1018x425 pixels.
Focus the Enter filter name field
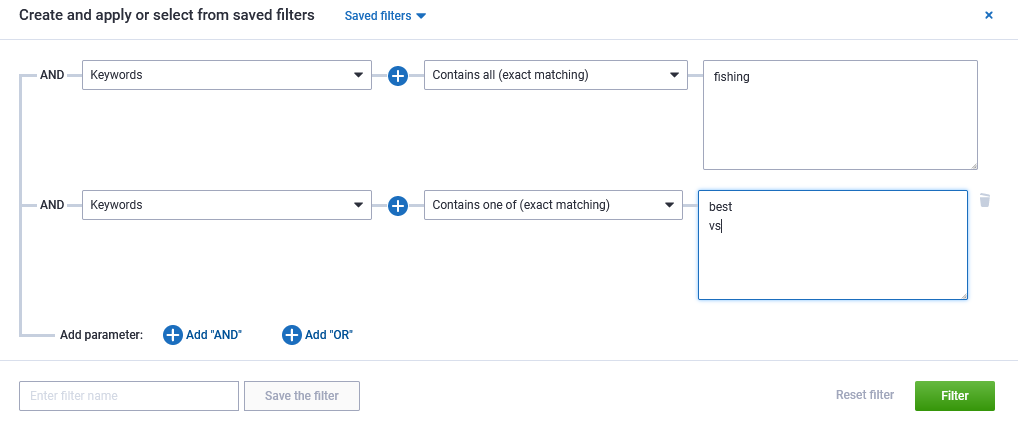[x=129, y=396]
